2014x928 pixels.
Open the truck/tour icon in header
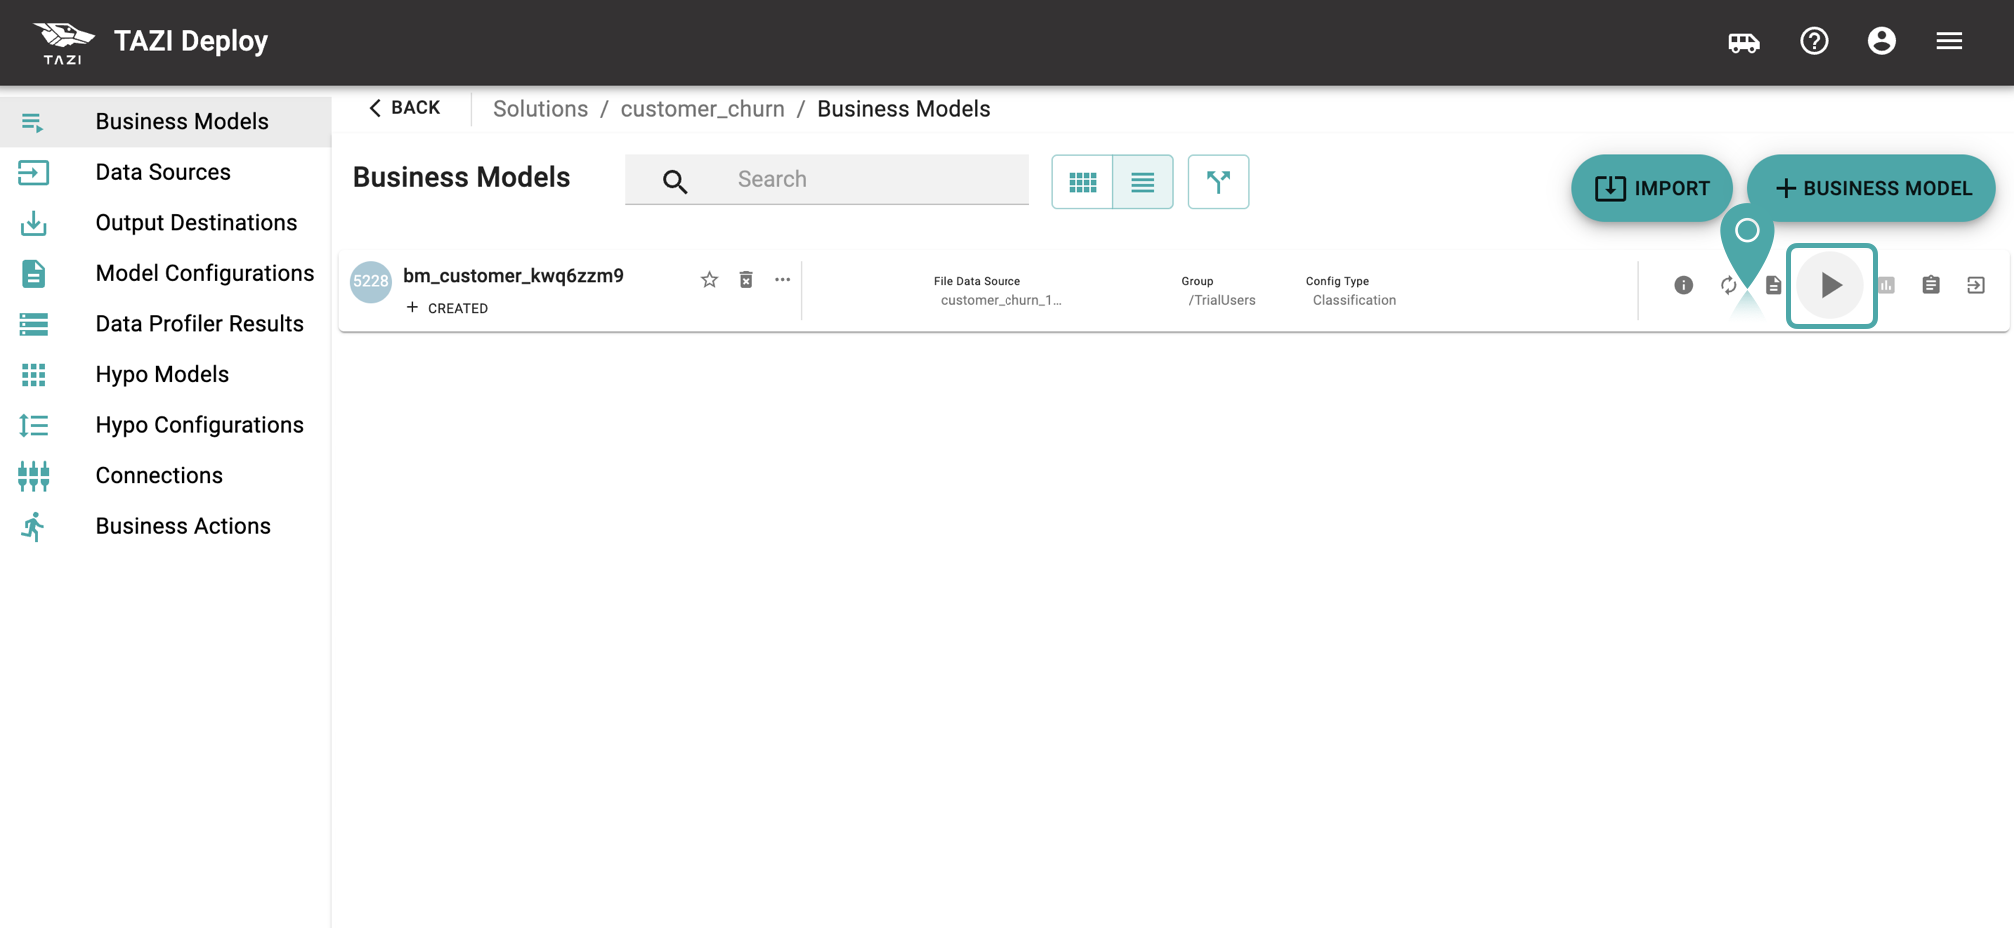1744,42
